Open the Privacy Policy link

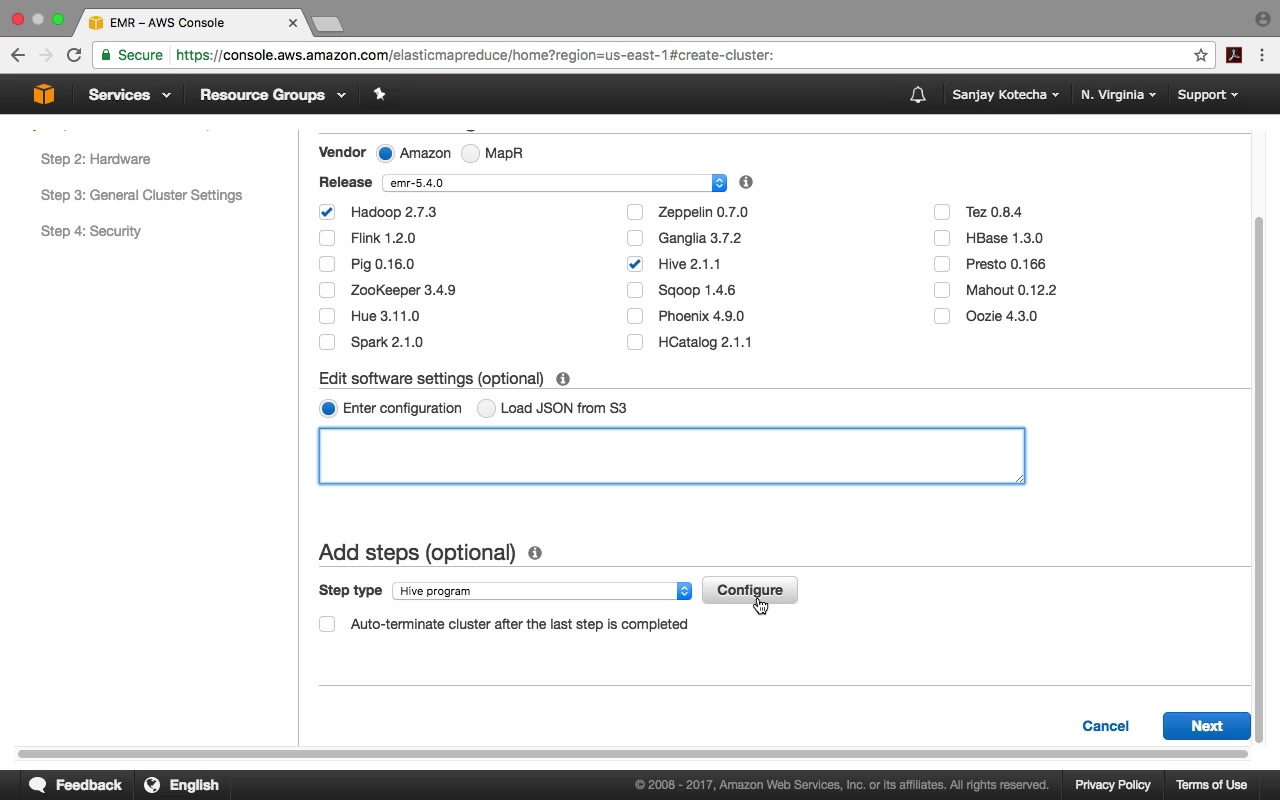1112,785
